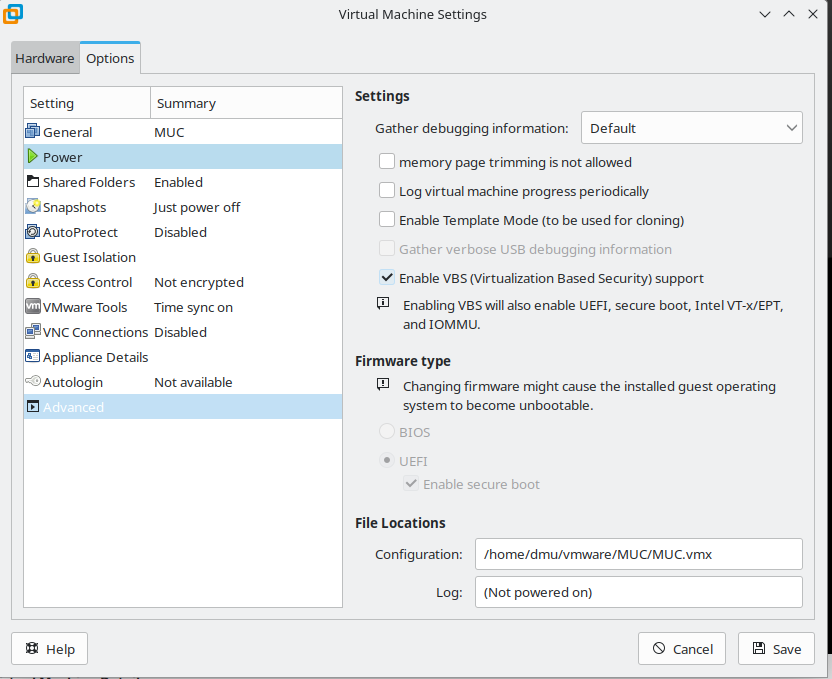This screenshot has height=679, width=832.
Task: Select the Autologin key icon
Action: click(33, 382)
